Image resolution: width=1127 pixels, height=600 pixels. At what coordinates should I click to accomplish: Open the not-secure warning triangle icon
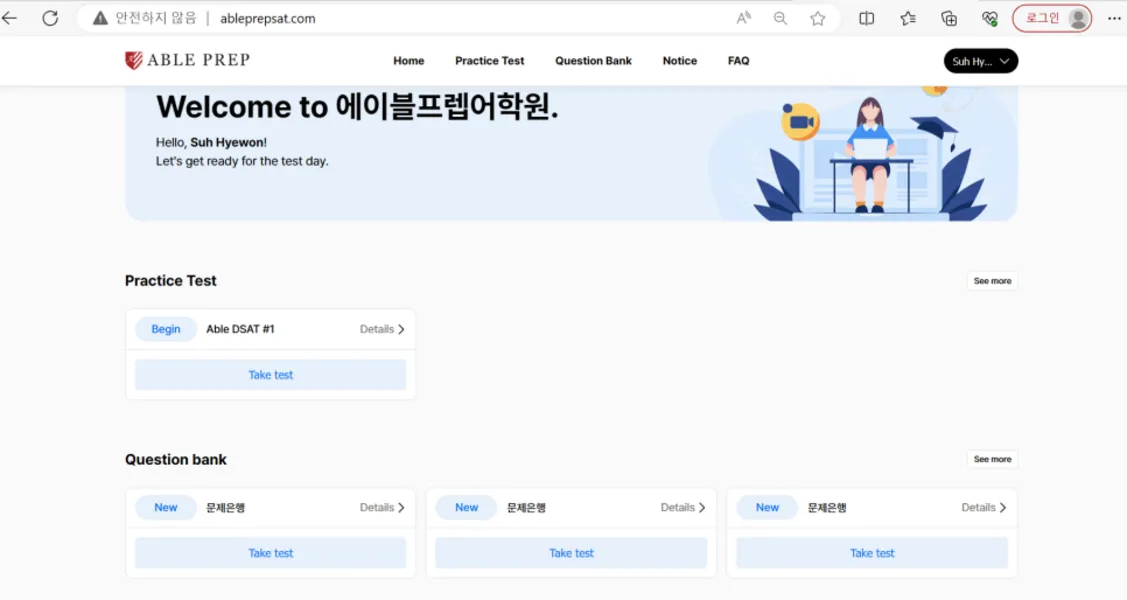[100, 18]
